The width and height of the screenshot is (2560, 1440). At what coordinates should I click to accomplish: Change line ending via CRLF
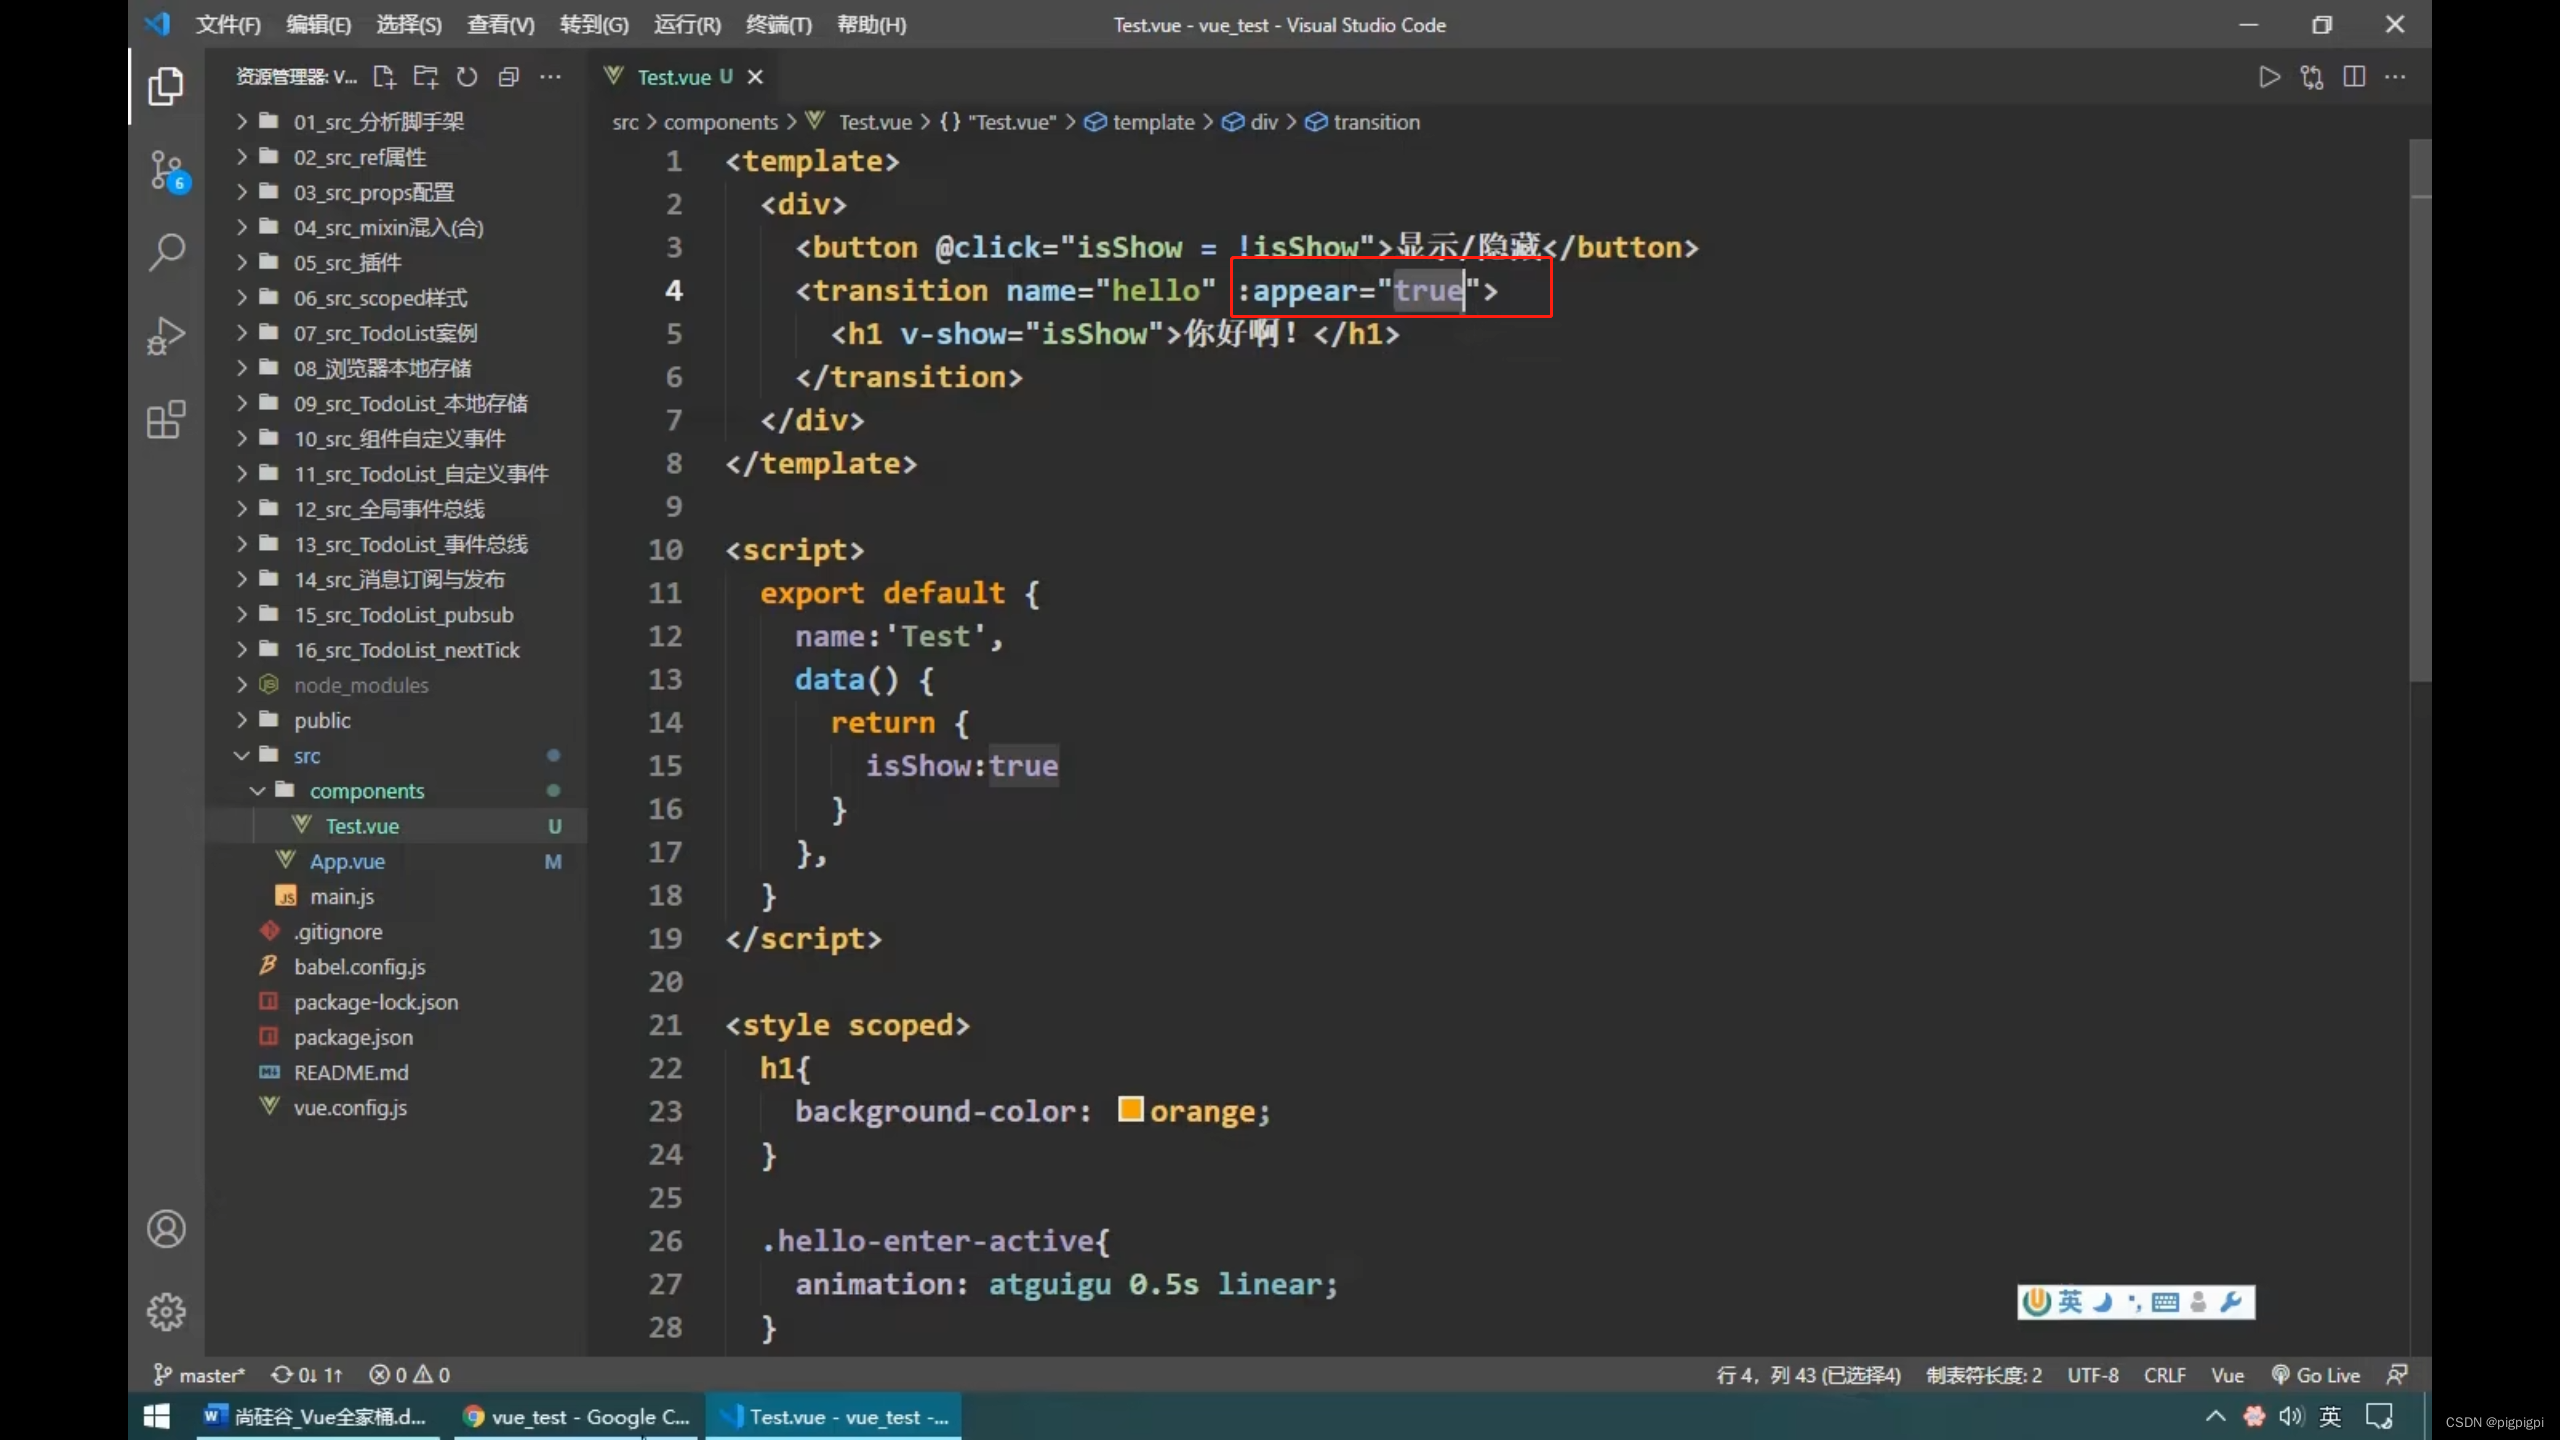pyautogui.click(x=2164, y=1375)
